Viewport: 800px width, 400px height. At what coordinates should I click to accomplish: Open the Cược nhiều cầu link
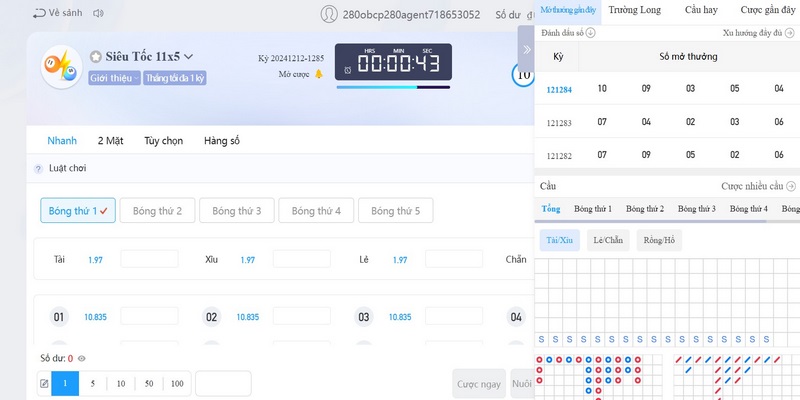tap(759, 186)
